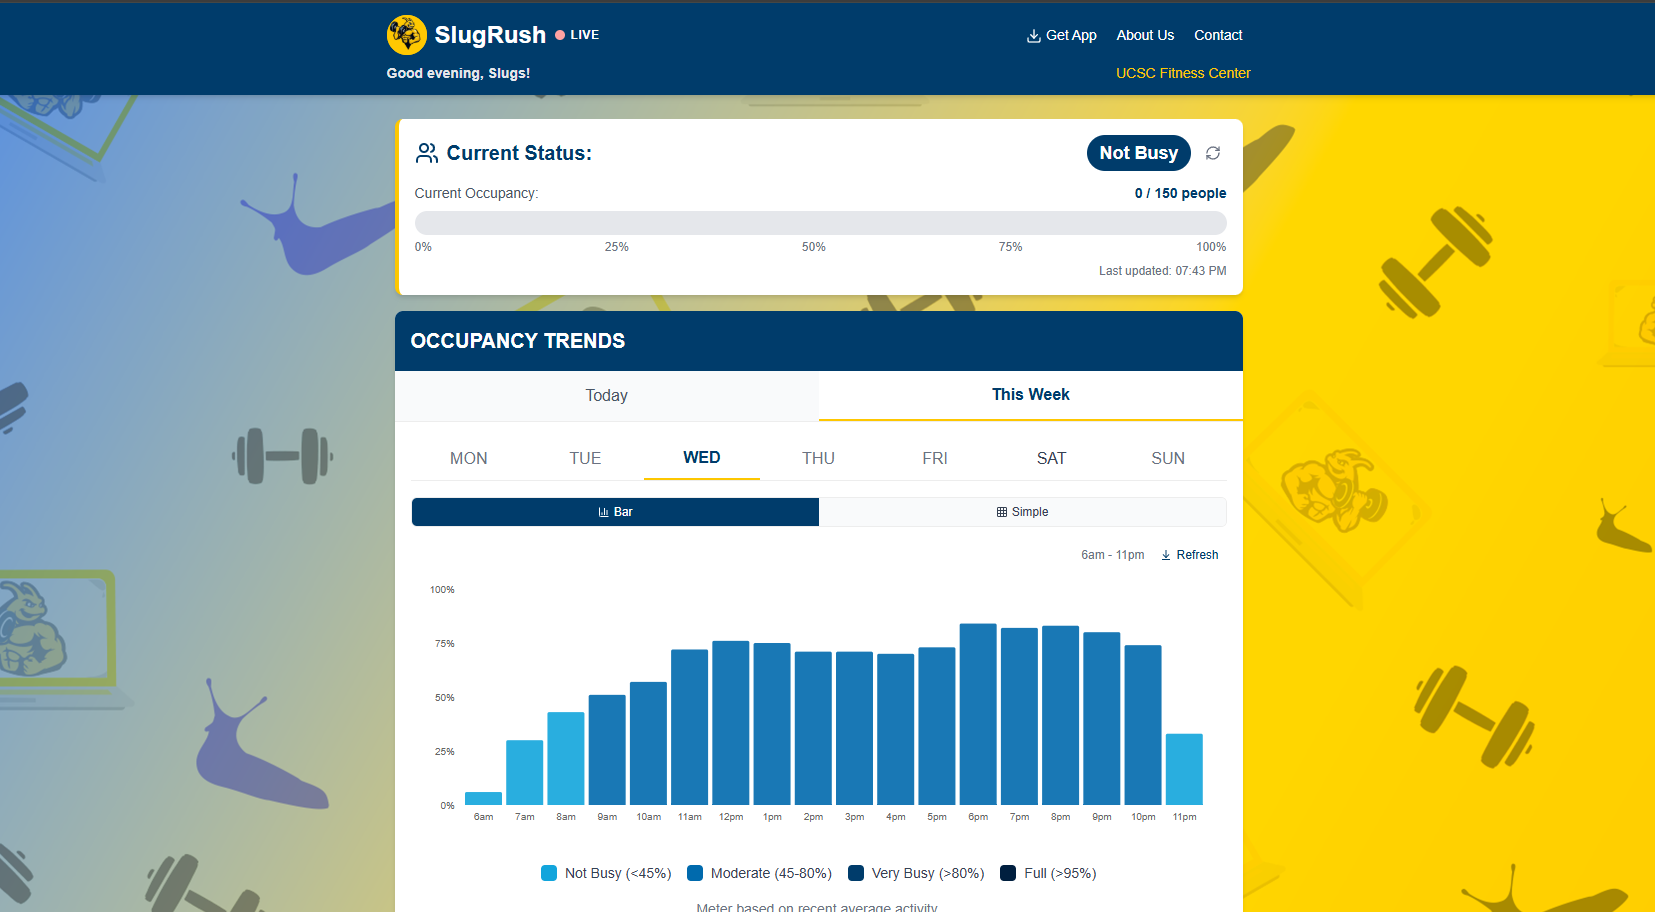Click the 11pm bar in chart
Image resolution: width=1655 pixels, height=912 pixels.
(1184, 770)
